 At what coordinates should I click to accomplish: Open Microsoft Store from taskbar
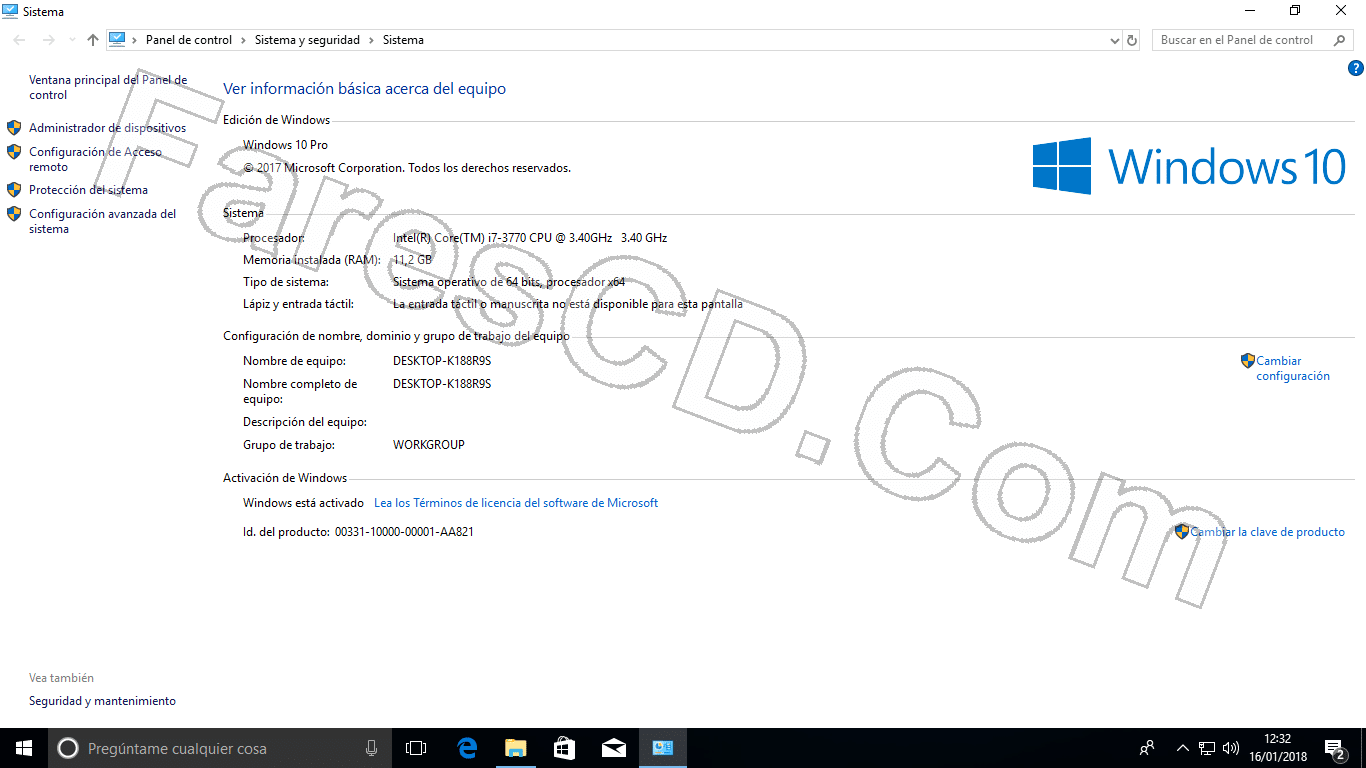click(564, 748)
